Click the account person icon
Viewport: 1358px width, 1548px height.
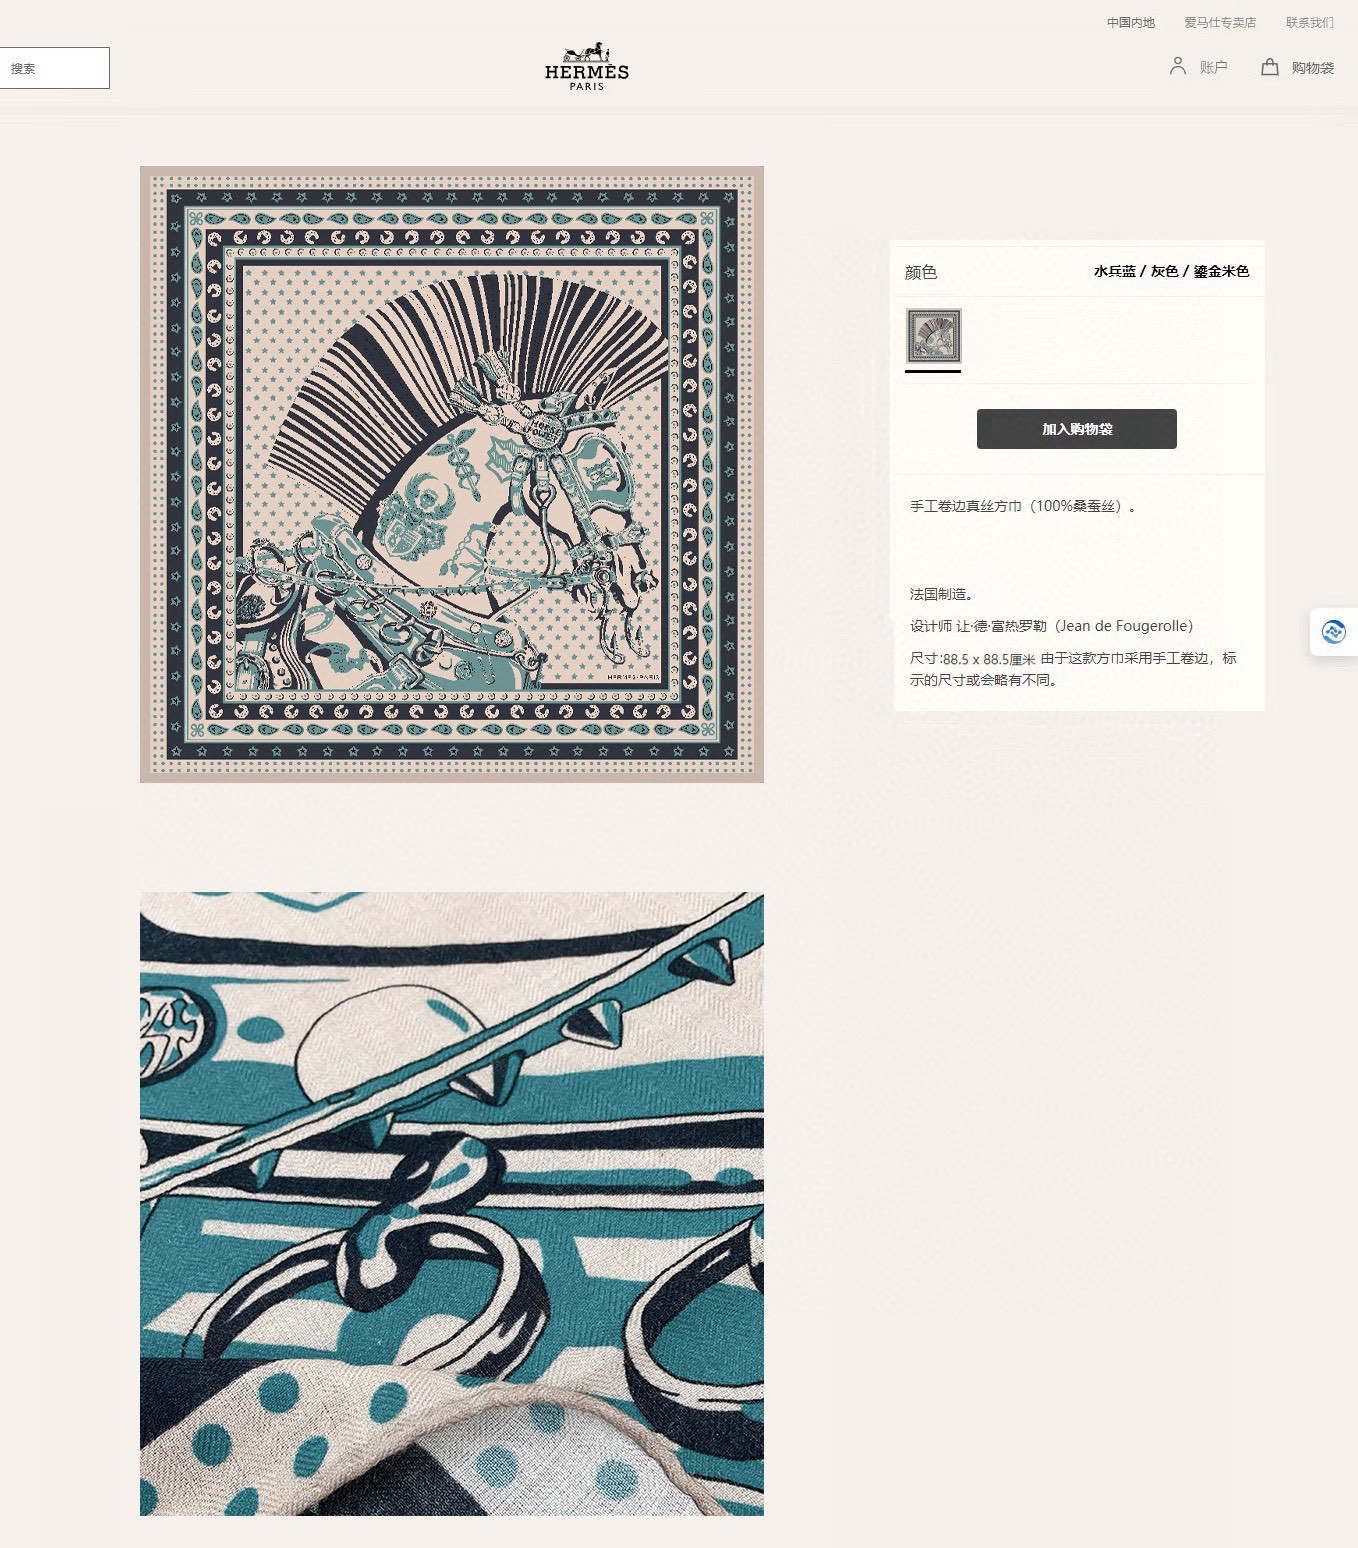coord(1178,66)
